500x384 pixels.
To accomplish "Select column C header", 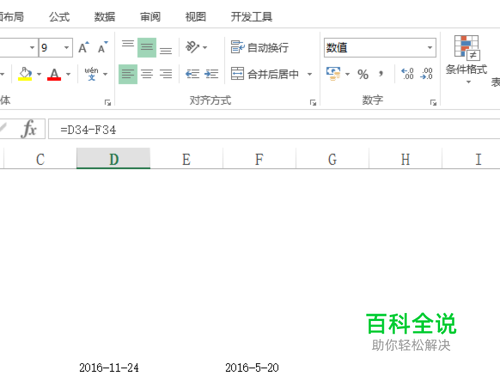I will tap(40, 159).
